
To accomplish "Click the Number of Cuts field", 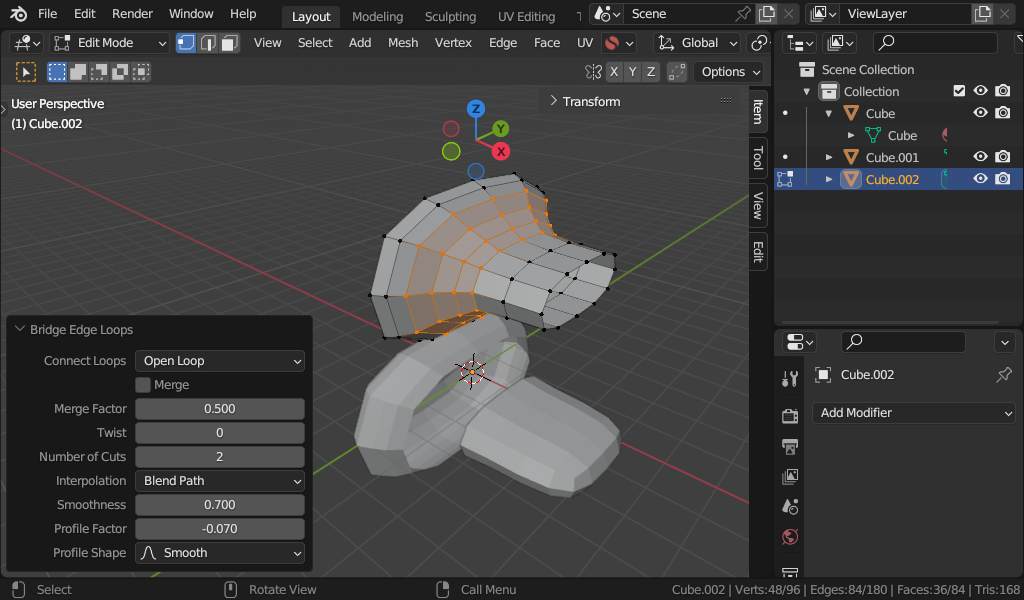I will tap(219, 457).
